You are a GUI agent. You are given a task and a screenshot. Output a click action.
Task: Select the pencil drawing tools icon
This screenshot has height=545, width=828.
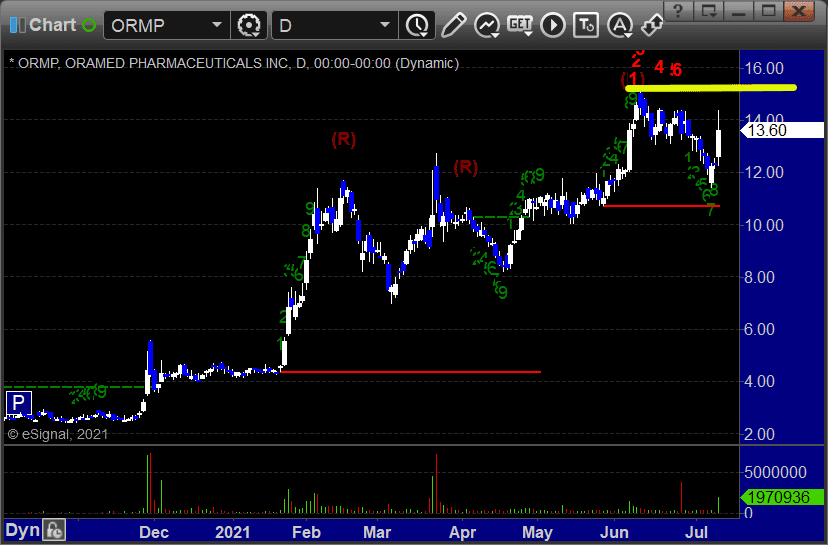(453, 25)
